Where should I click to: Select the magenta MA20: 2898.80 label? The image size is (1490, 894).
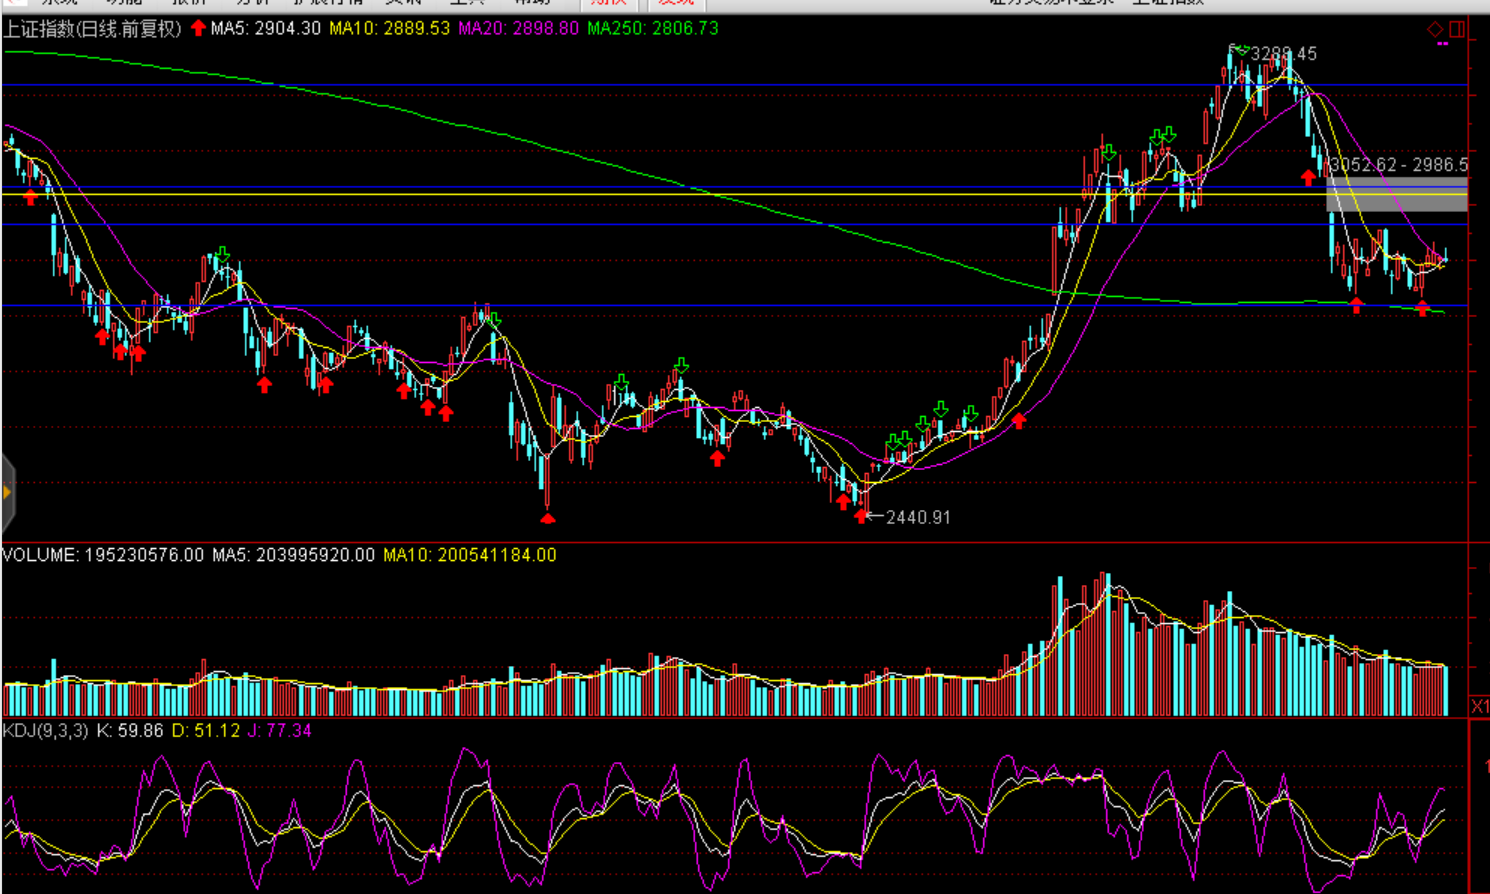click(518, 29)
